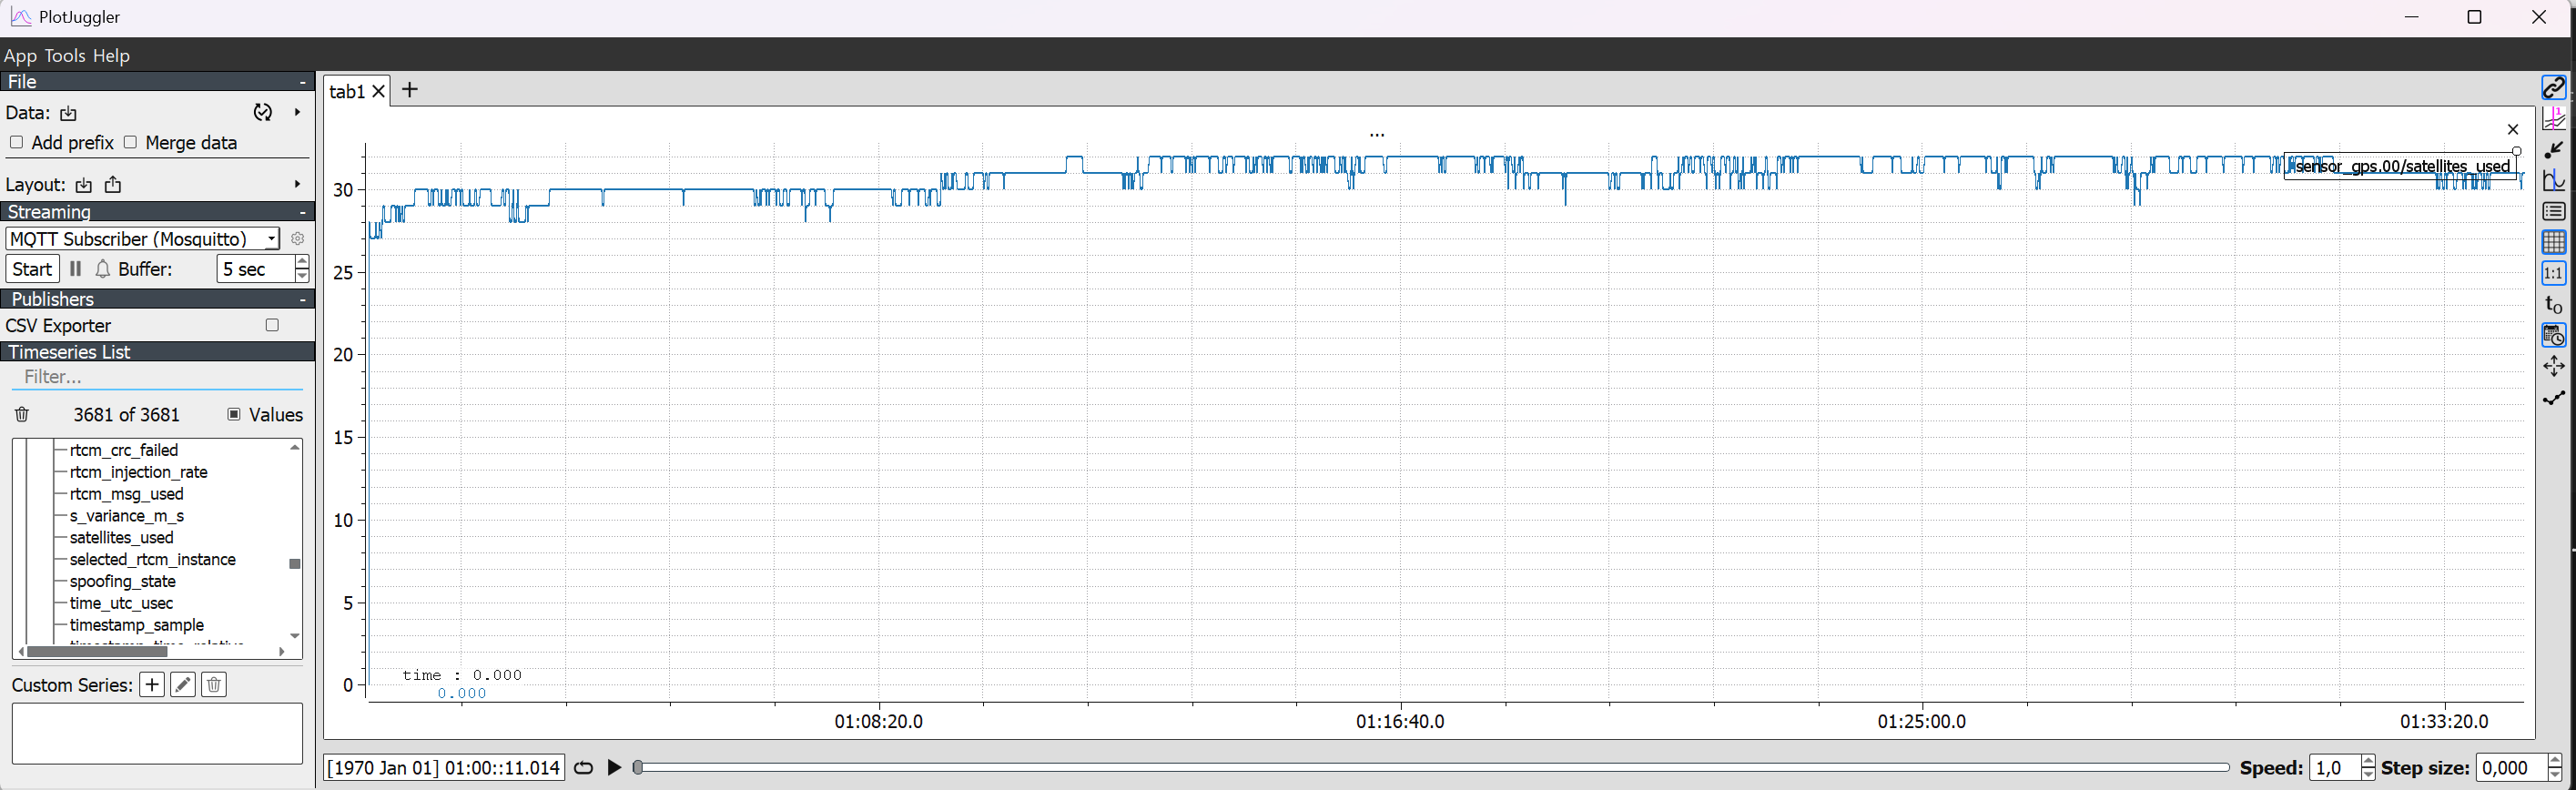Open the streaming plugin settings gear

tap(297, 239)
